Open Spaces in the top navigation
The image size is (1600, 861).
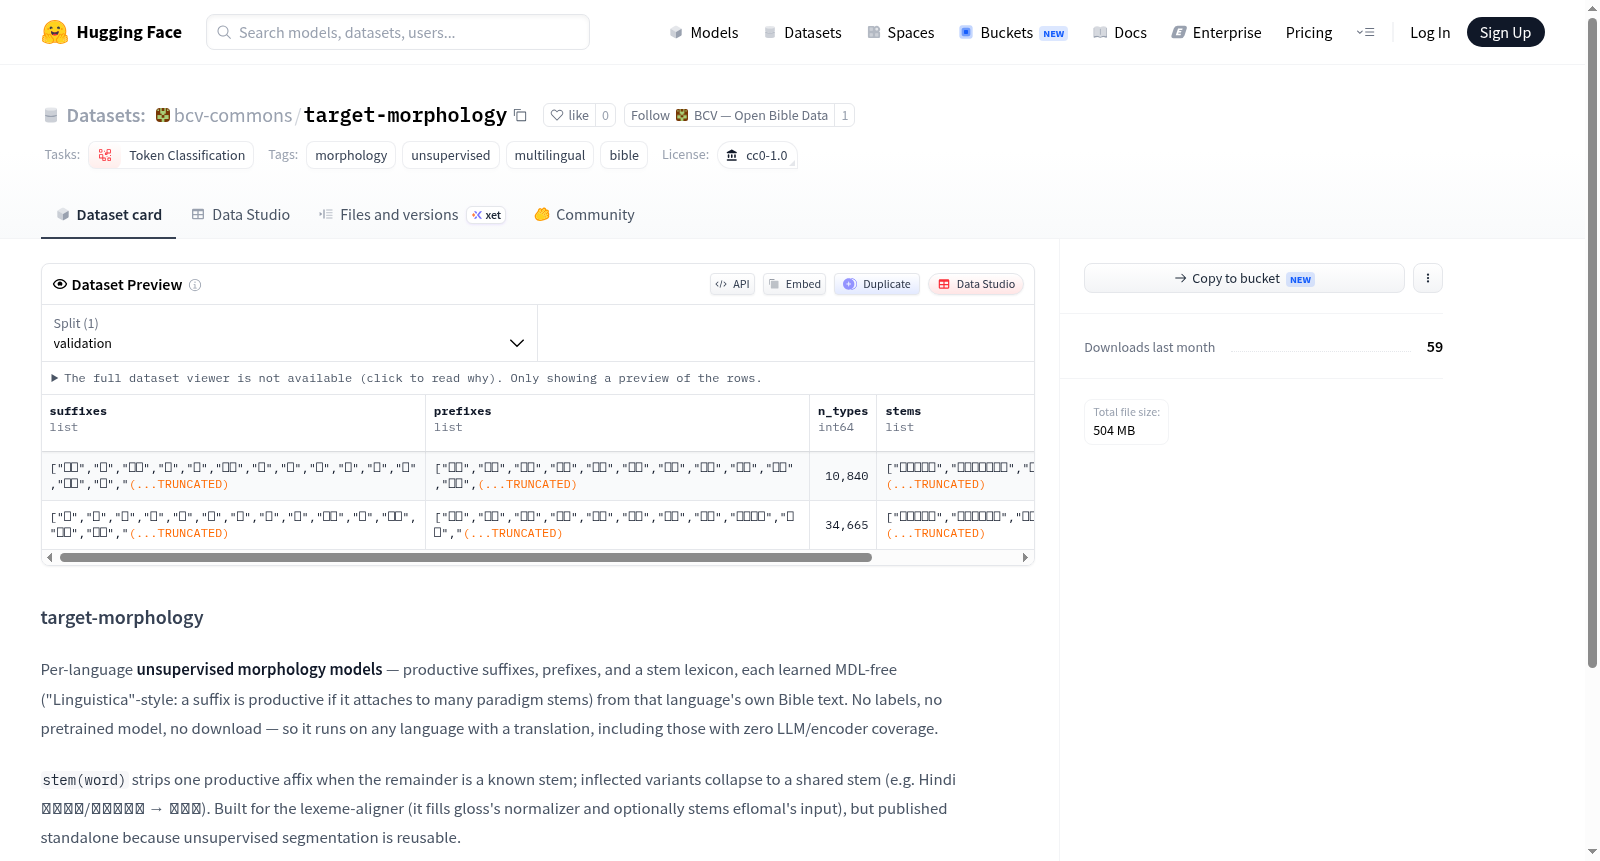pyautogui.click(x=901, y=32)
